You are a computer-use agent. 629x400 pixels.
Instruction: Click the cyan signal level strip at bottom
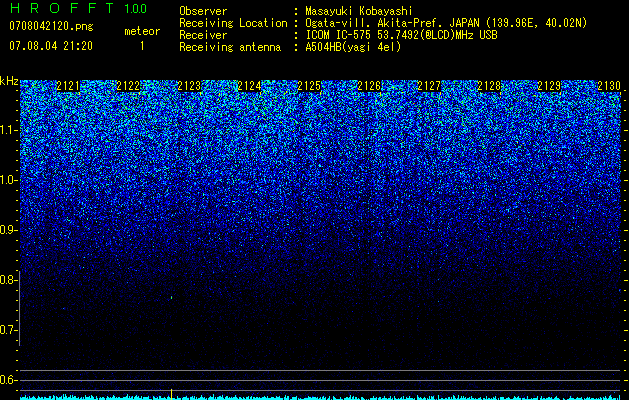pos(320,398)
